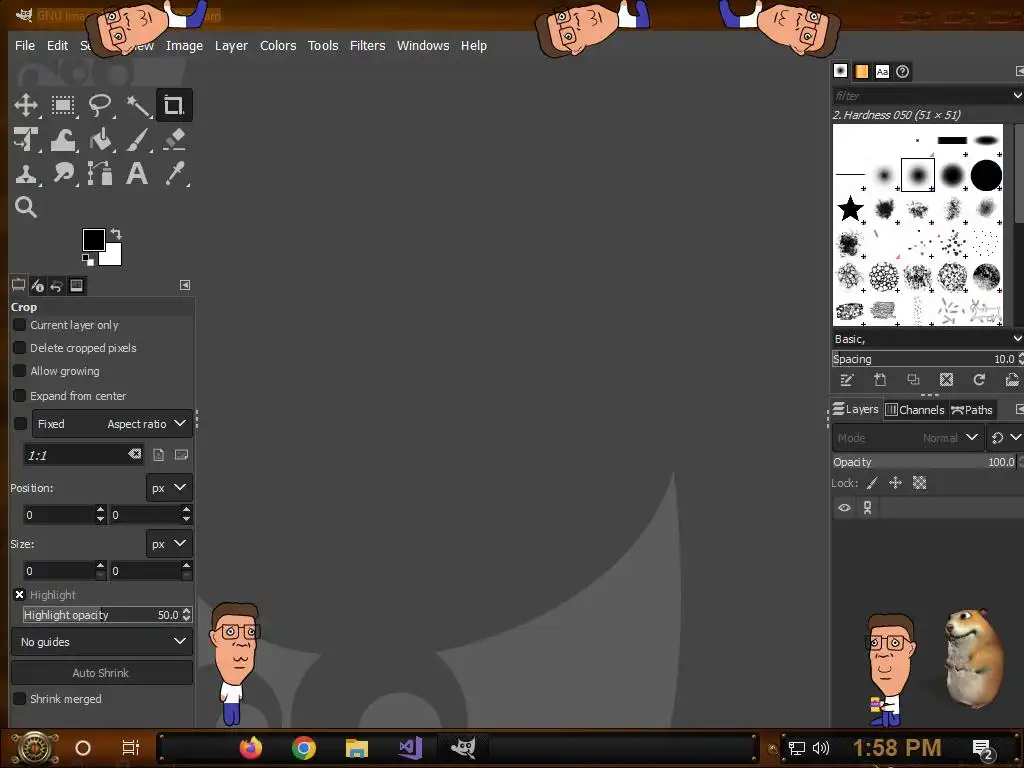This screenshot has height=768, width=1024.
Task: Enable Delete cropped pixels checkbox
Action: pyautogui.click(x=20, y=347)
